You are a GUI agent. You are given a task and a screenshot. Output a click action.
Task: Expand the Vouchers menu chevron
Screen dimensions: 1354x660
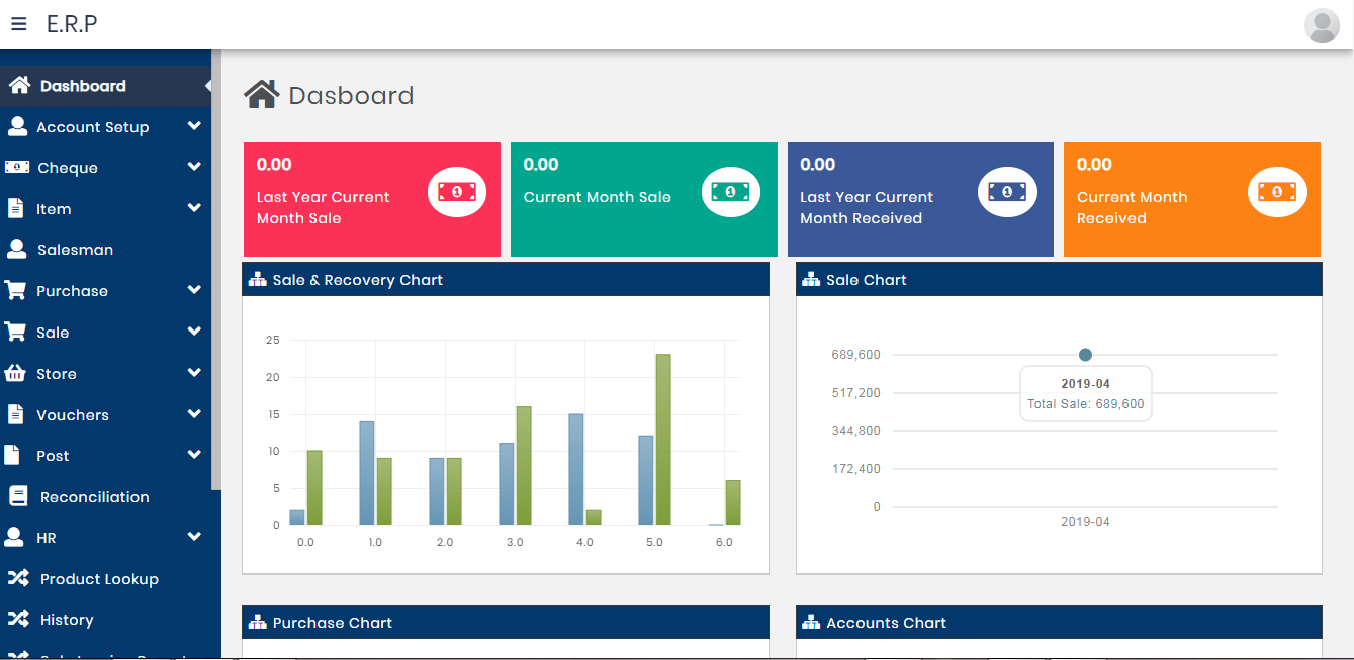[x=194, y=414]
